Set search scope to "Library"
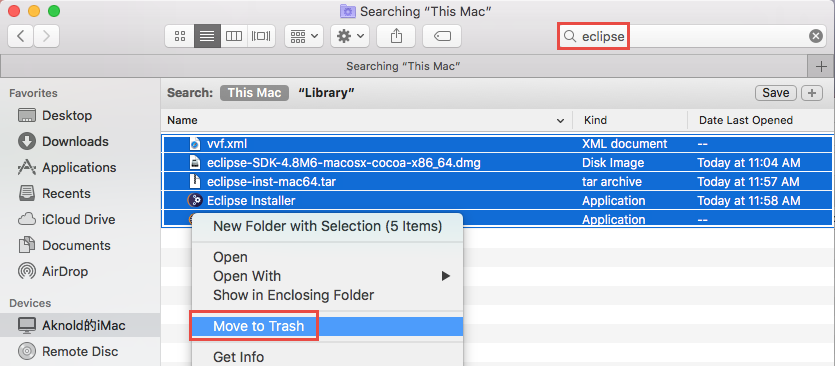Screen dimensions: 835x366 [326, 93]
